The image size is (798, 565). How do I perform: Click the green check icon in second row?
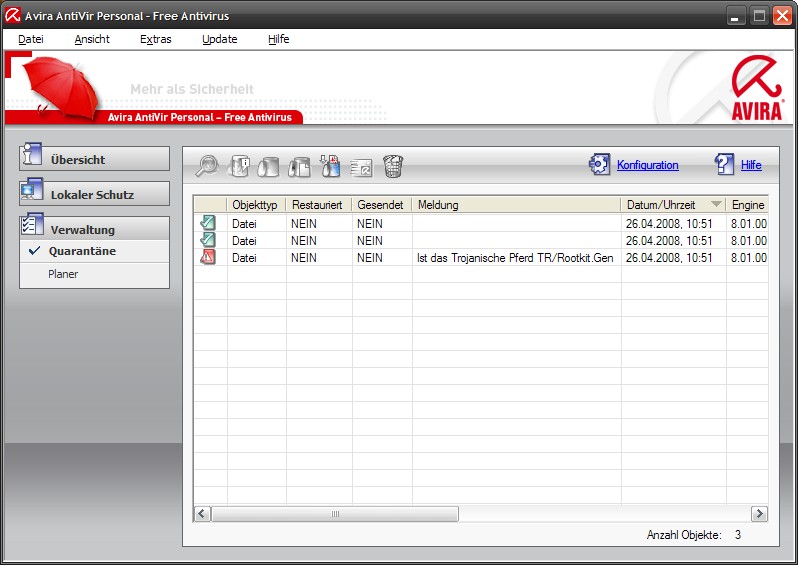pos(208,239)
